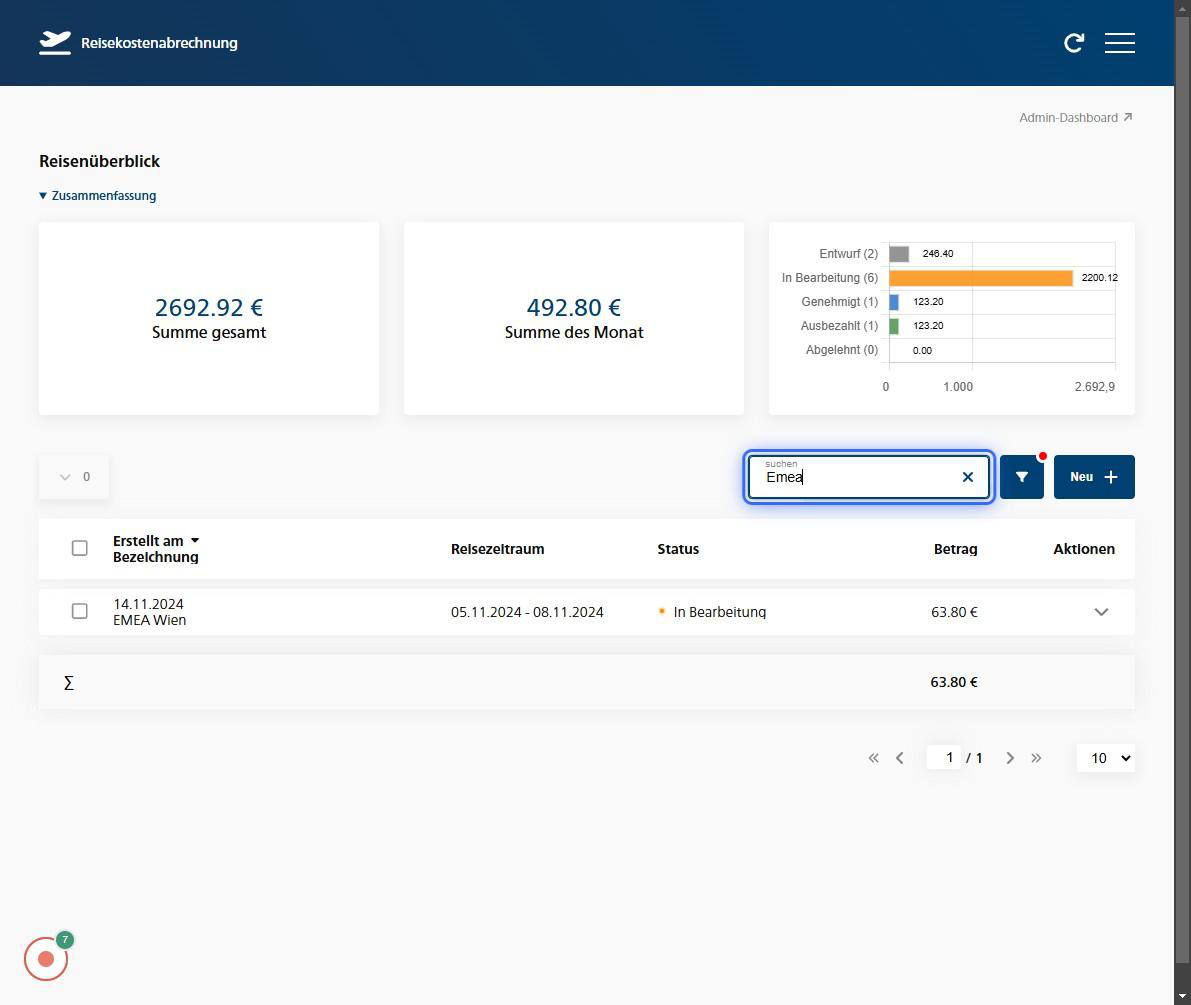1191x1005 pixels.
Task: Go to the first page
Action: click(x=873, y=758)
